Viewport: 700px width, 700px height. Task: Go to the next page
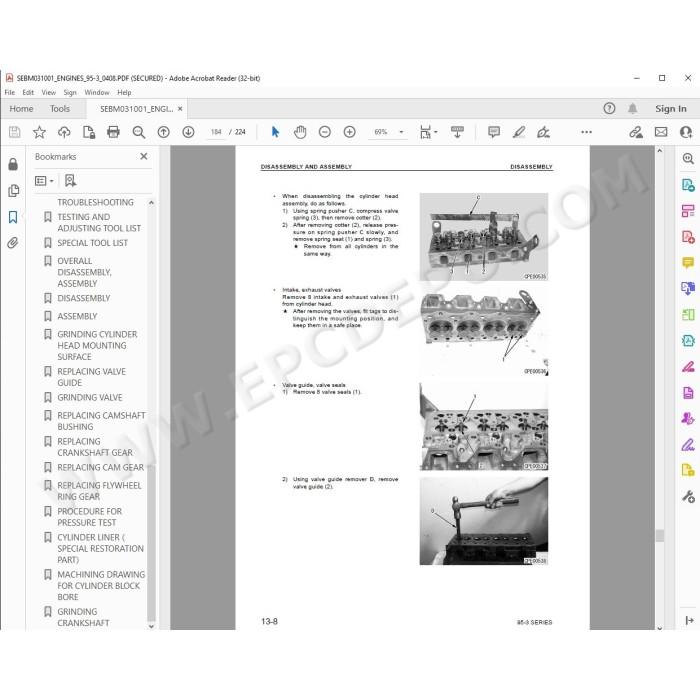[x=188, y=132]
